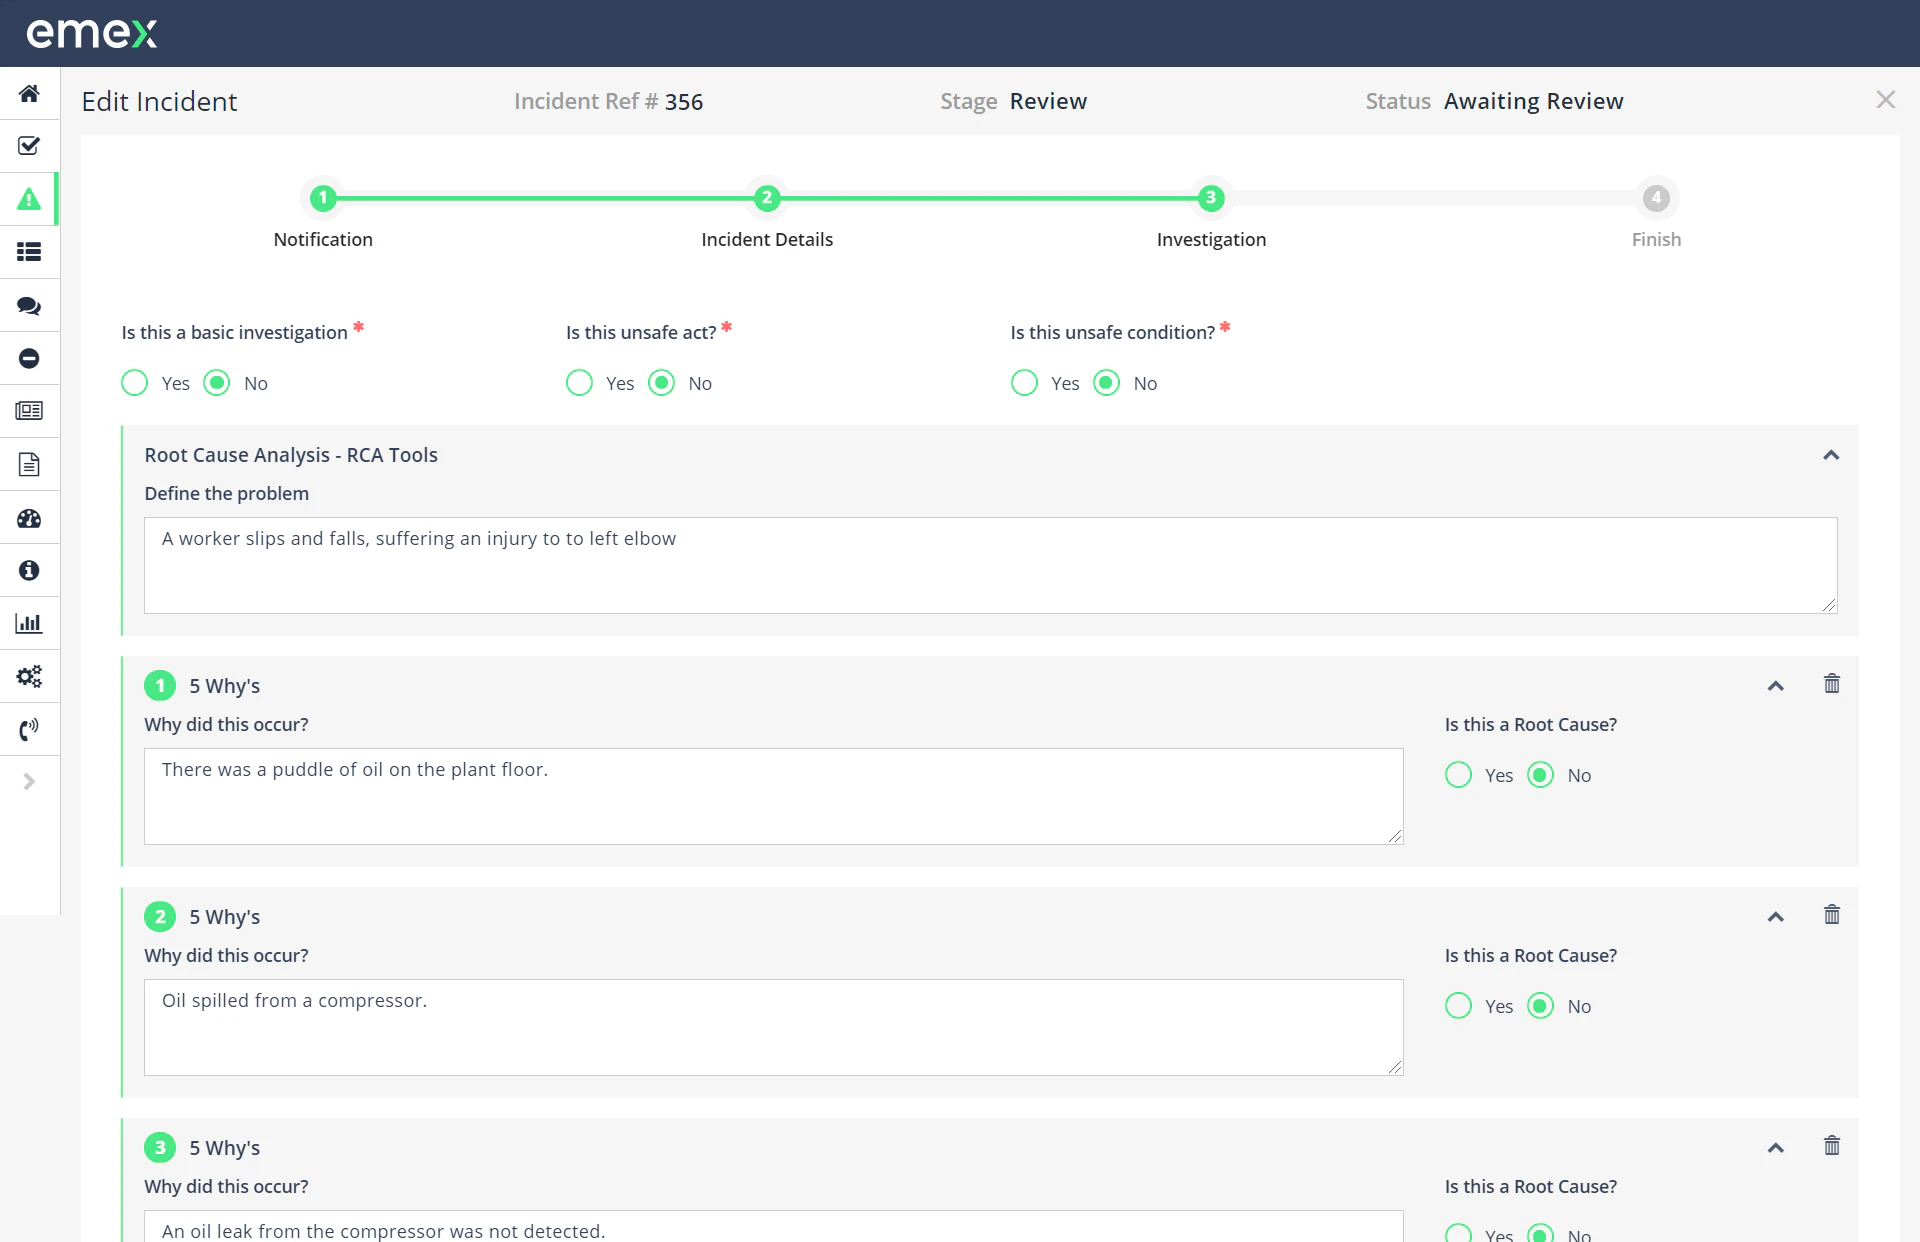Open the dashboard gauge sidebar icon
The image size is (1920, 1242).
click(29, 518)
